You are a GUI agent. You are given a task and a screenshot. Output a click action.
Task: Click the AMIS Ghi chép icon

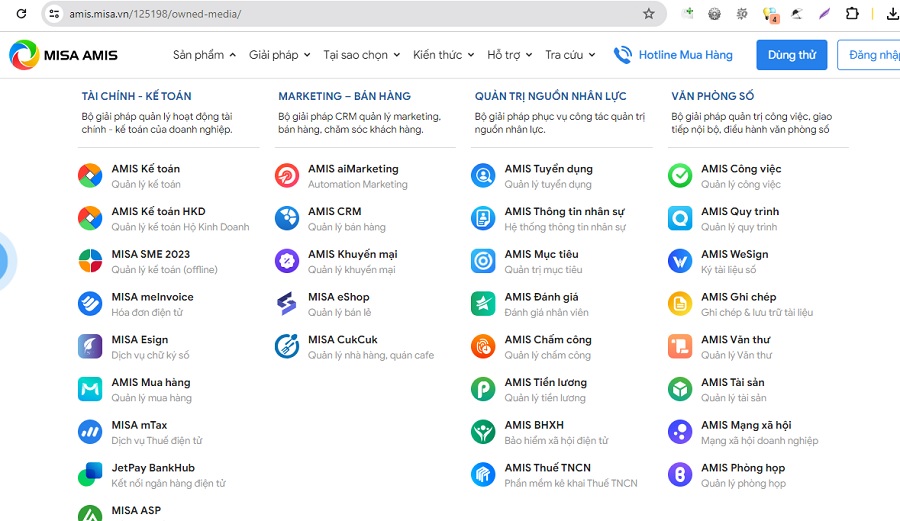pos(680,304)
